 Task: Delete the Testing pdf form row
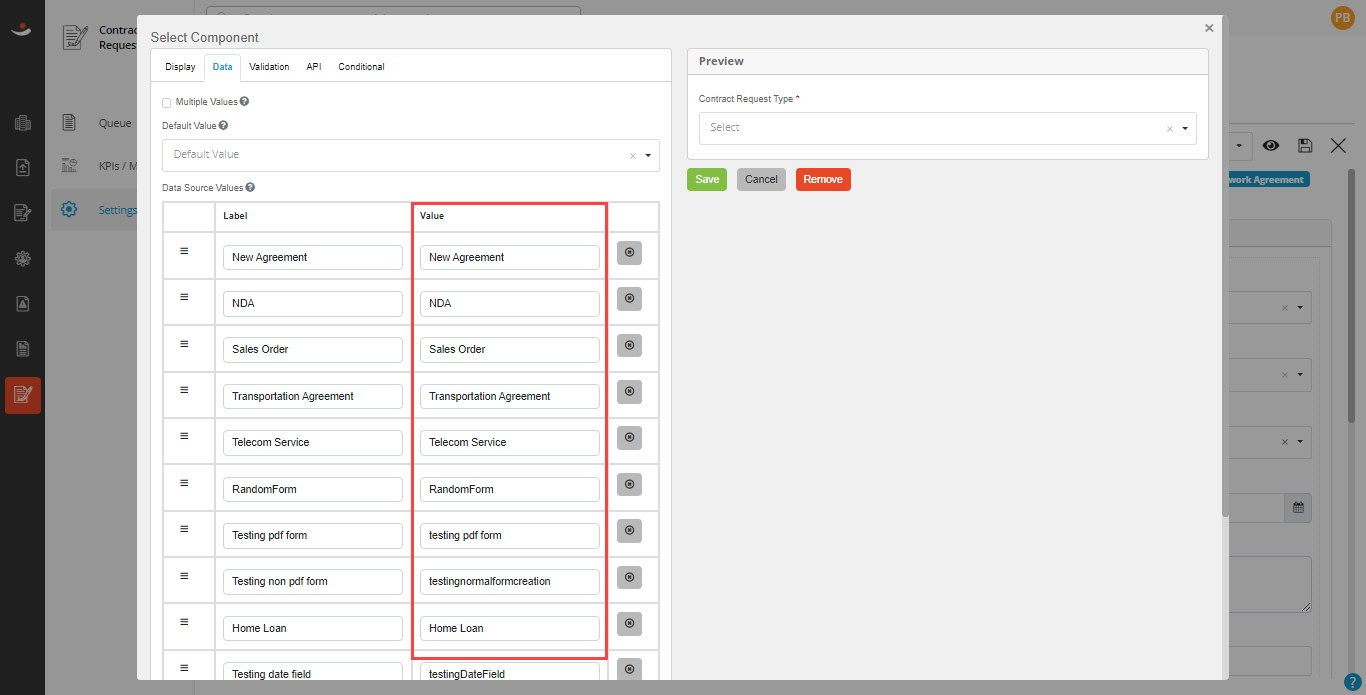(x=629, y=531)
